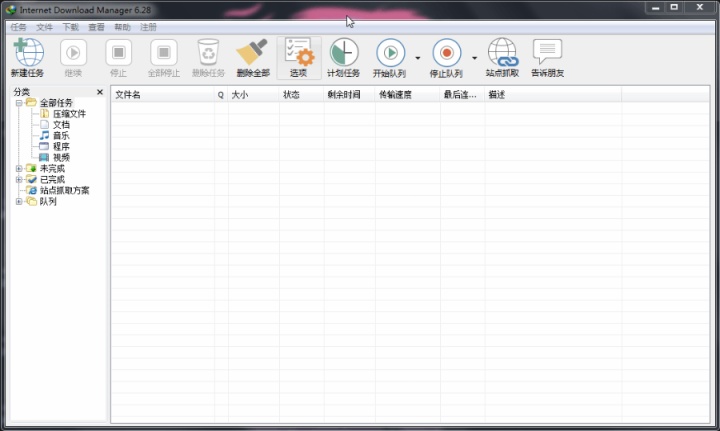Screen dimensions: 720x431
Task: Open the 站点抓取 site grabber icon
Action: click(x=503, y=52)
